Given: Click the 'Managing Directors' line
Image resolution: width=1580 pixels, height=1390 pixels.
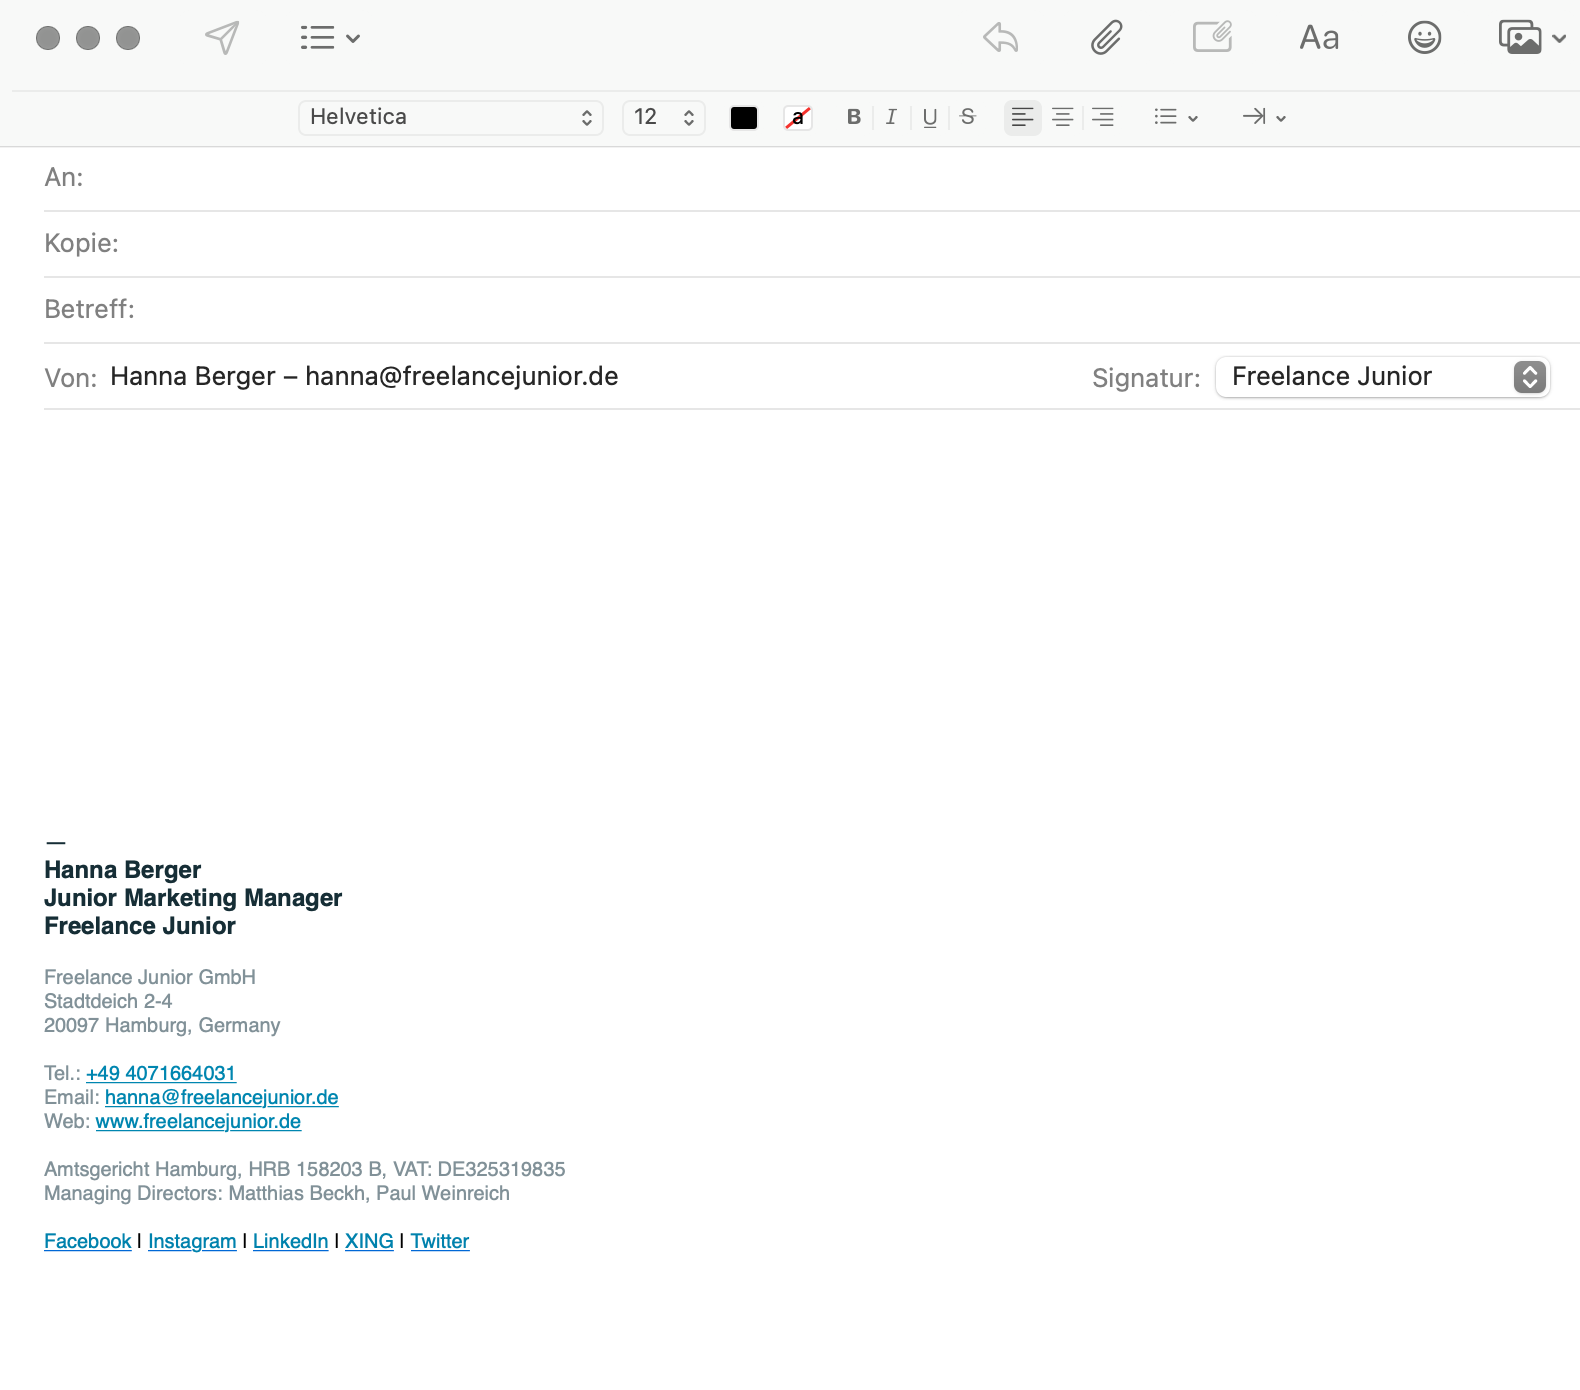Looking at the screenshot, I should coord(277,1193).
